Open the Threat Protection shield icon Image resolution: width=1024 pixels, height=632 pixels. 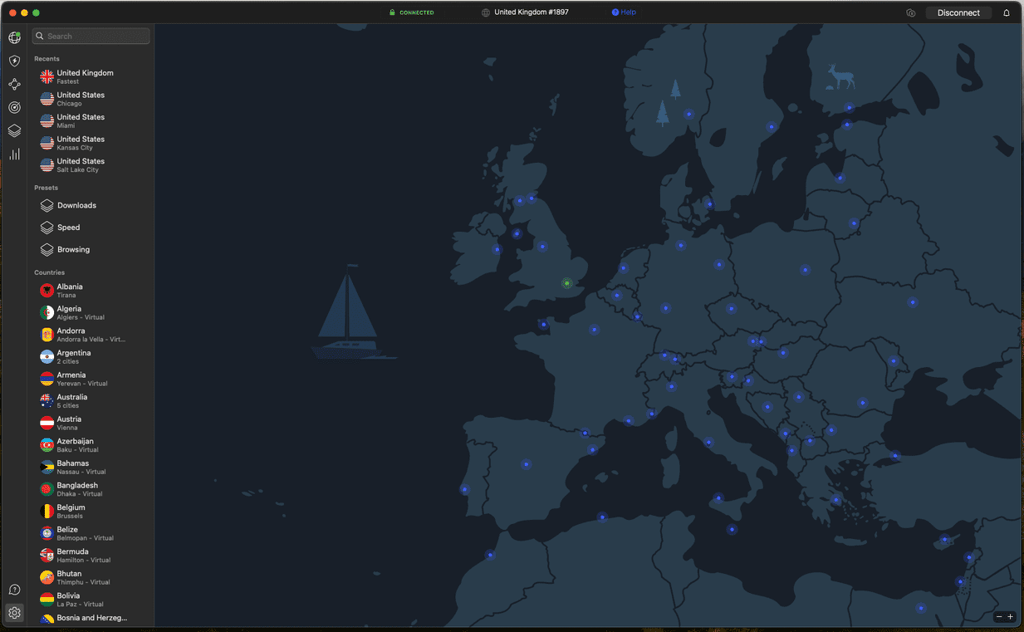click(14, 61)
